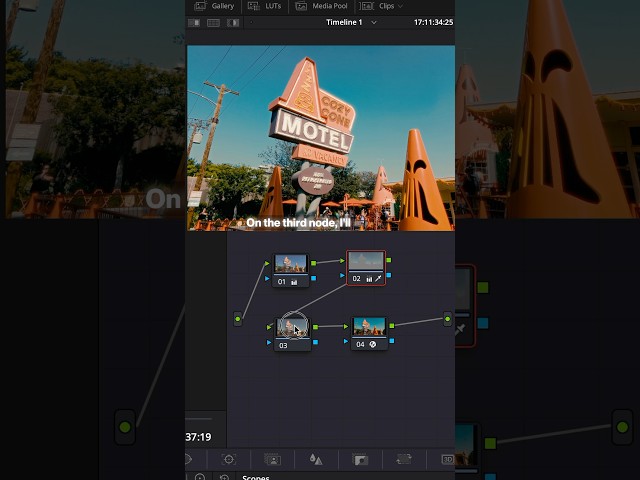Select node 04 thumbnail
Viewport: 640px width, 480px height.
pos(369,327)
